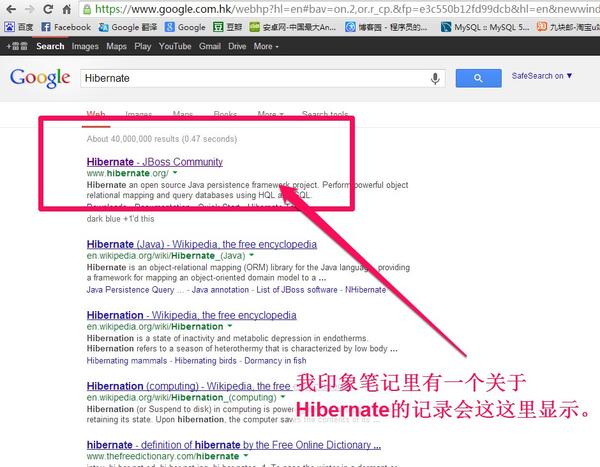Open dropdown arrow beside Hibernation_(computing) URL
Image resolution: width=600 pixels, height=467 pixels.
tap(283, 397)
